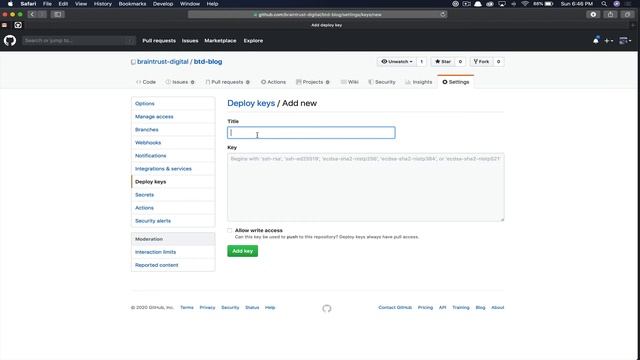The height and width of the screenshot is (360, 640).
Task: Select Secrets in settings sidebar
Action: 173,195
